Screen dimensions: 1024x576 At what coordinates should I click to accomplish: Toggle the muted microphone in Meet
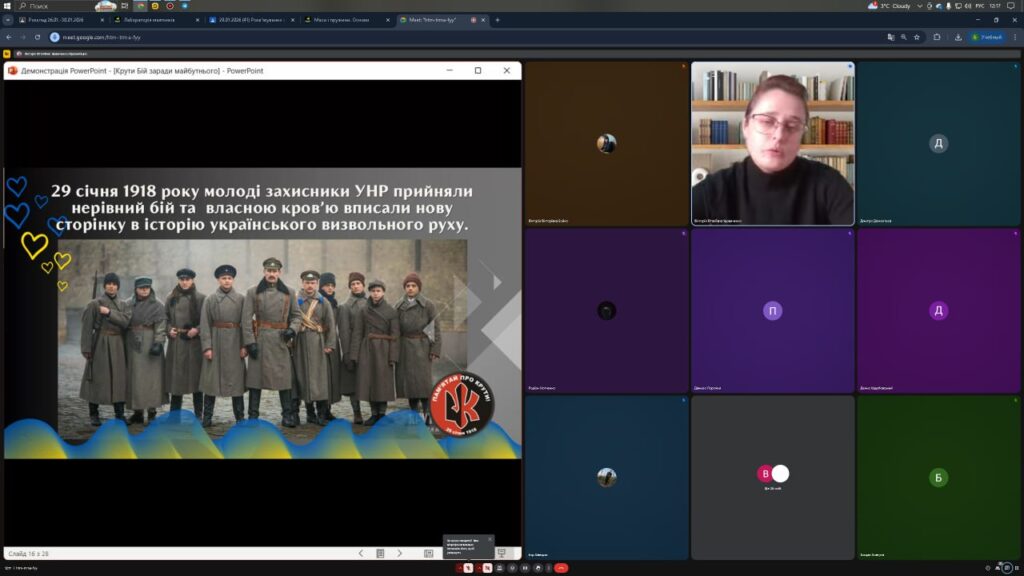click(x=467, y=568)
